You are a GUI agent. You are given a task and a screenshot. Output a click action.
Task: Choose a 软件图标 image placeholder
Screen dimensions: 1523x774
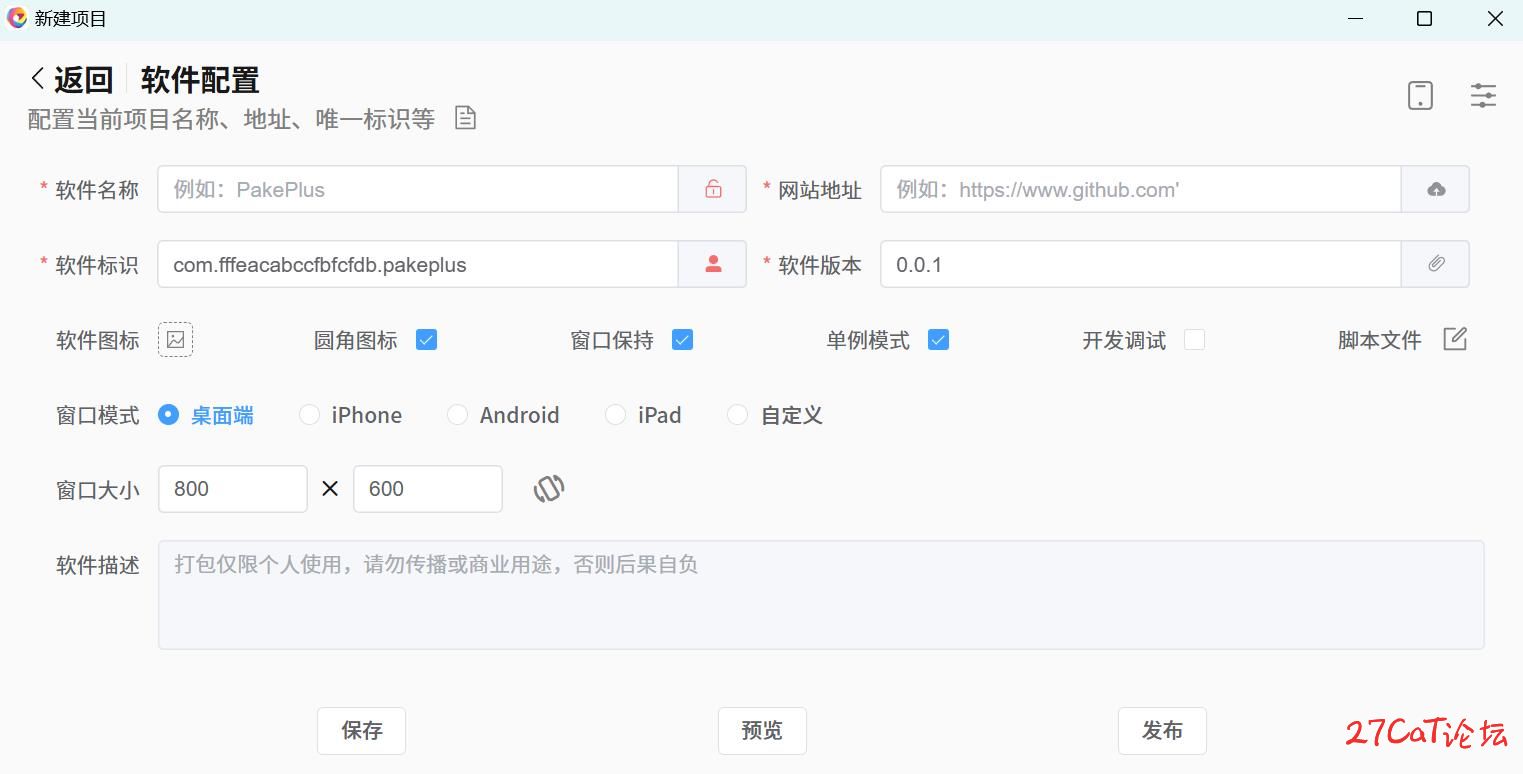coord(175,340)
